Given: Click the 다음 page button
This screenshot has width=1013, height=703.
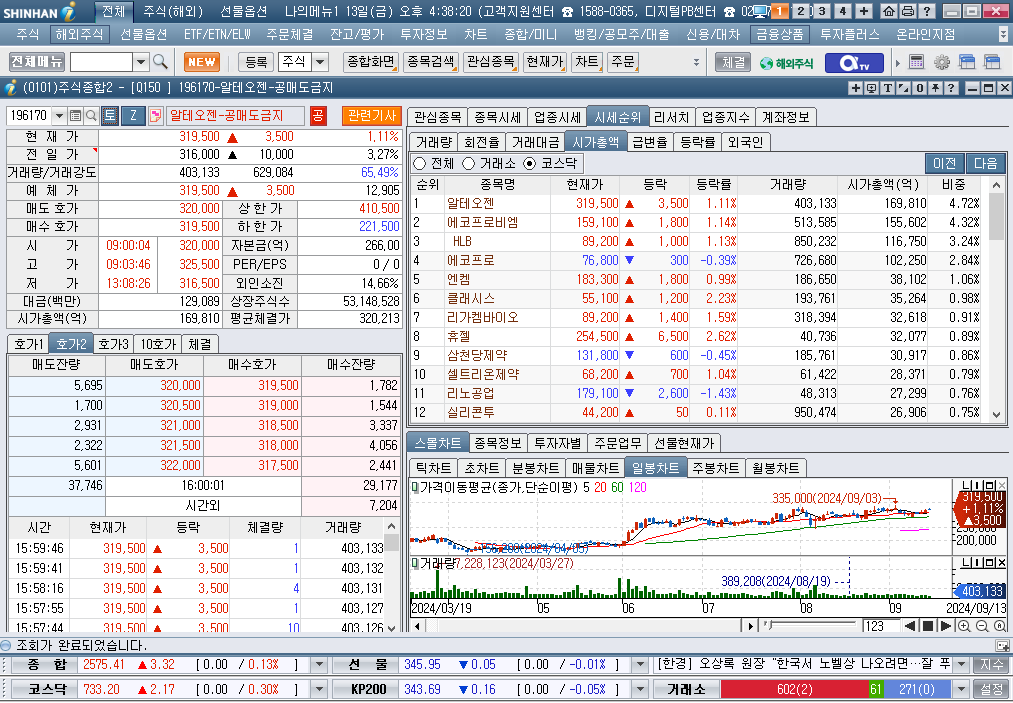Looking at the screenshot, I should pyautogui.click(x=985, y=163).
